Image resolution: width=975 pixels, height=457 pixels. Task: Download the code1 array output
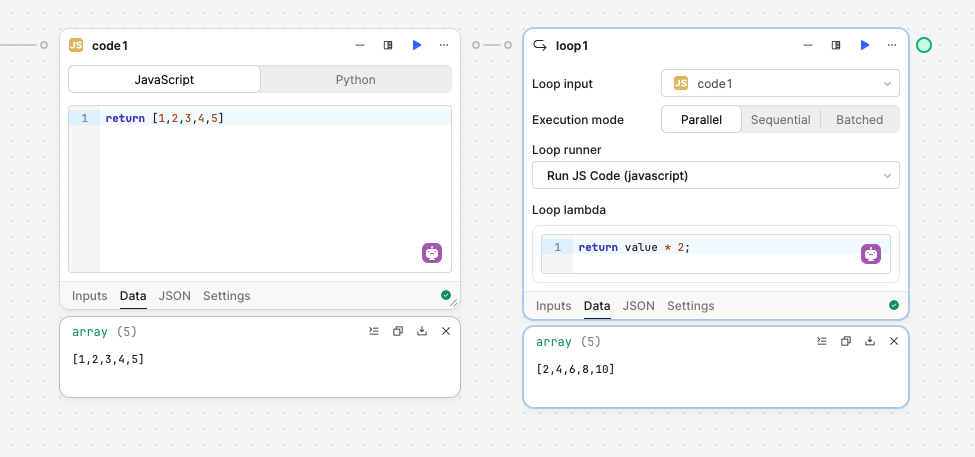tap(422, 331)
